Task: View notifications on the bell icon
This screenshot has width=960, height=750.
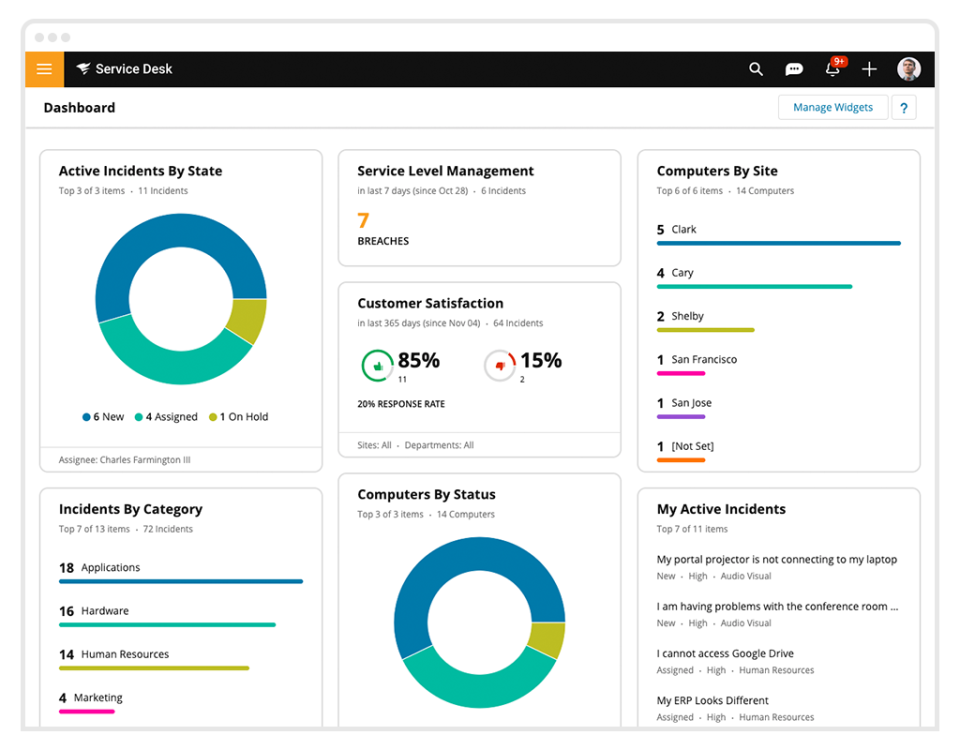Action: point(832,69)
